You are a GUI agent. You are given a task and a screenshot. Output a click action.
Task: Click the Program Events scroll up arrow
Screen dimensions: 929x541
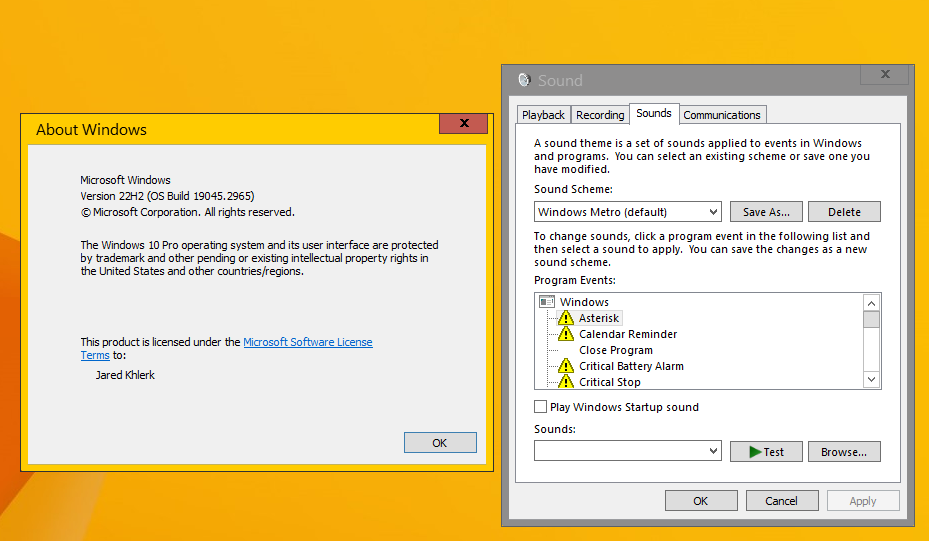coord(872,303)
